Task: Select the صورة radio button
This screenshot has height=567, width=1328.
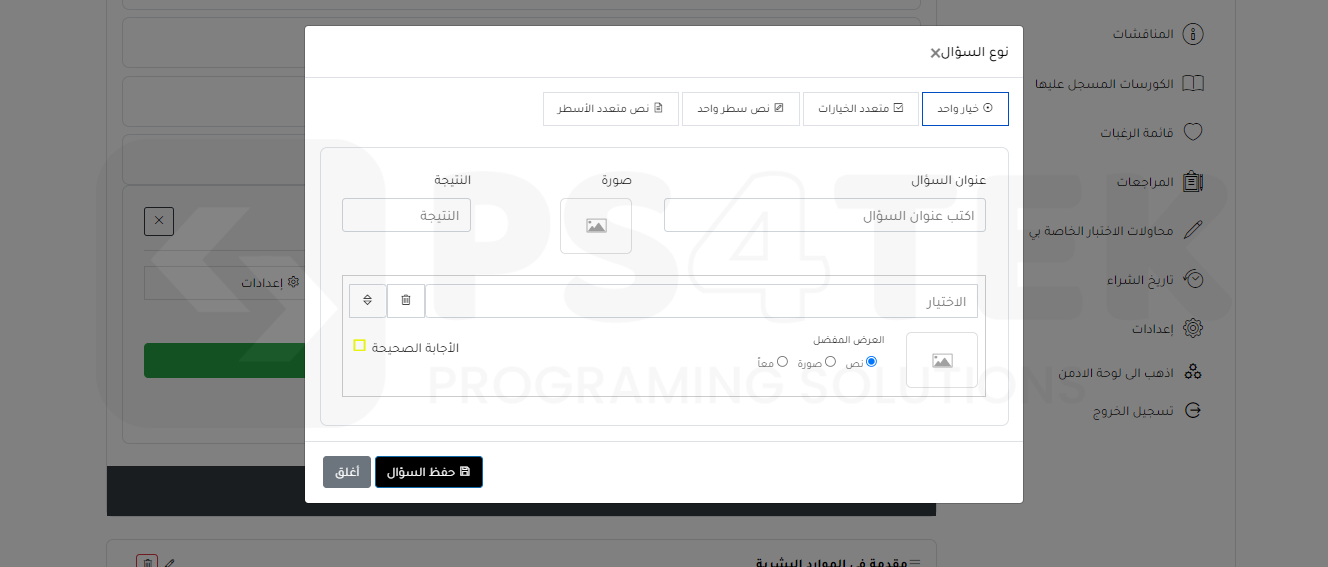Action: click(x=830, y=362)
